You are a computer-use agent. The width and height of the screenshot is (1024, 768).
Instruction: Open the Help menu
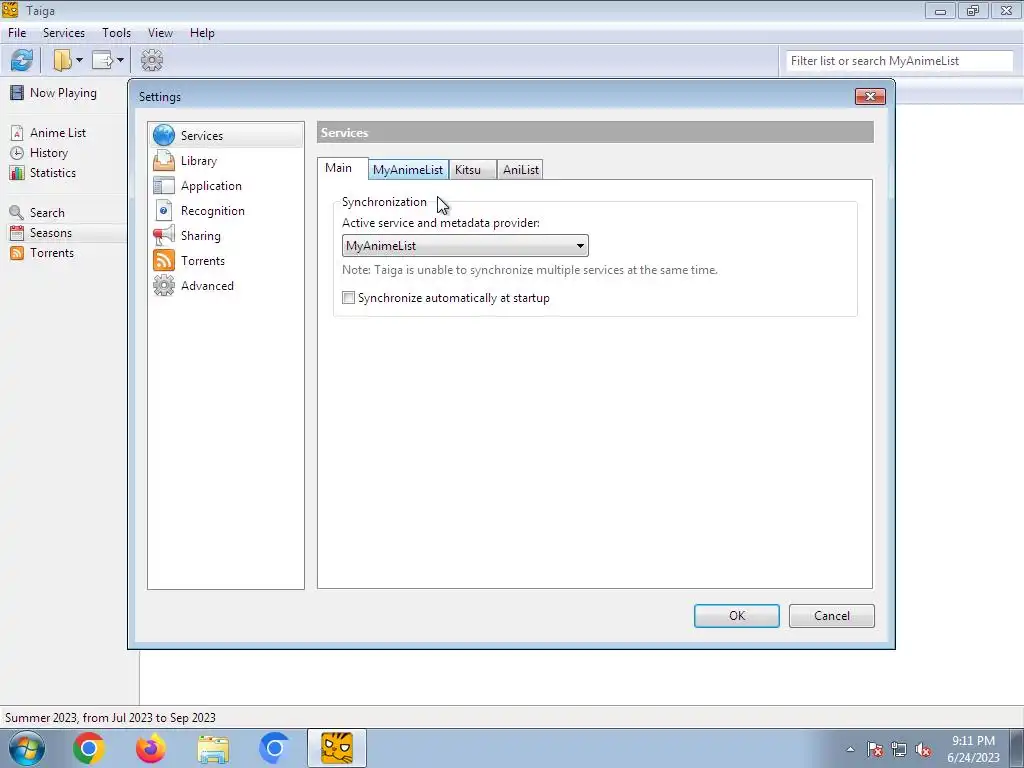[202, 33]
